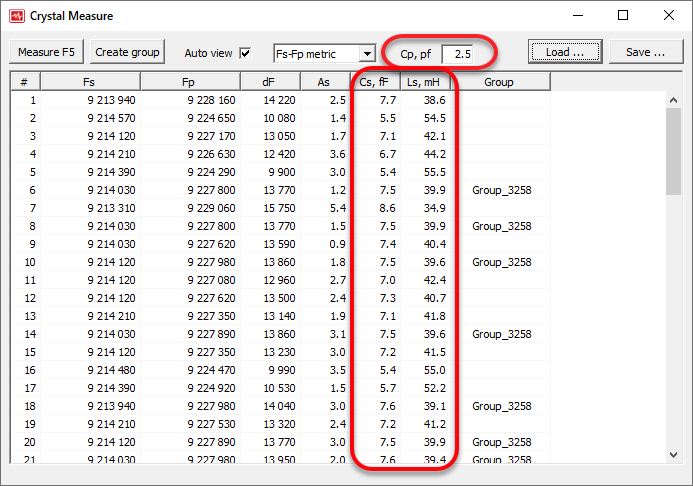Maximize the Crystal Measure window
The height and width of the screenshot is (486, 693).
point(622,16)
